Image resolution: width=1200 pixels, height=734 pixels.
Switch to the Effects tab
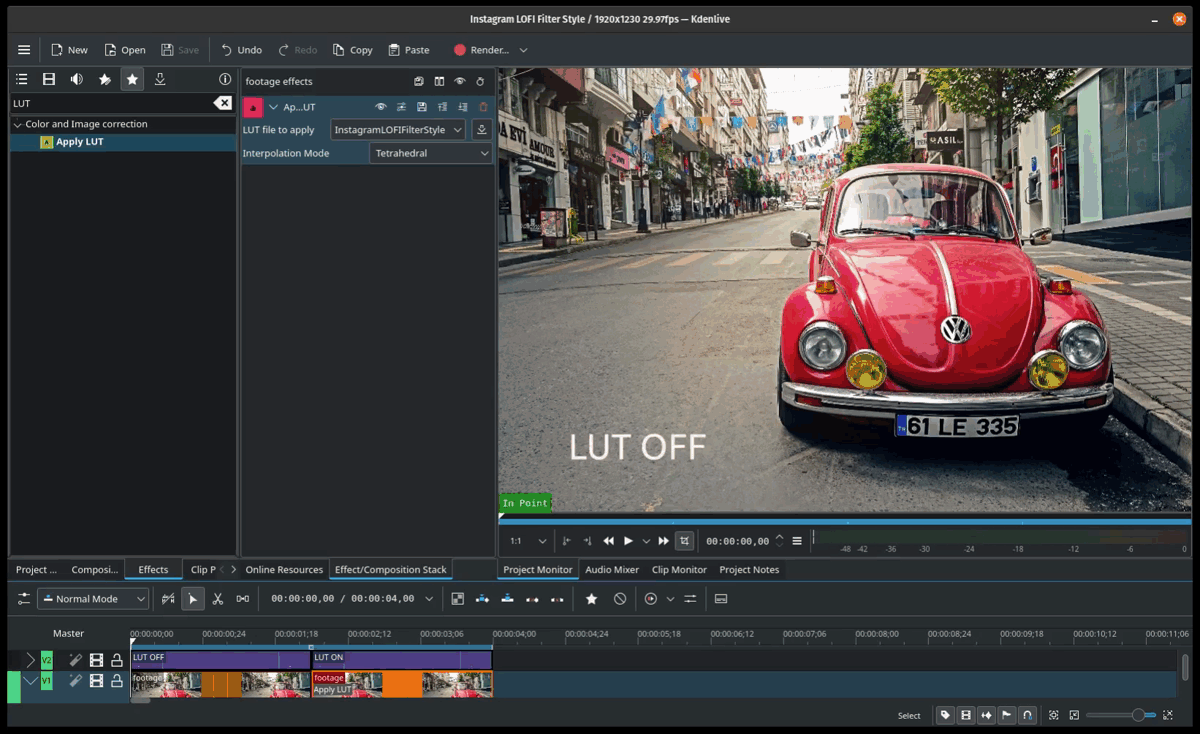pos(153,570)
